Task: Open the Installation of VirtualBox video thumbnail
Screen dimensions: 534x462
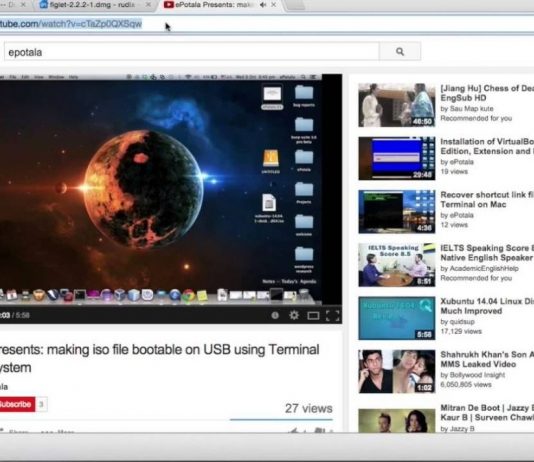Action: click(x=397, y=158)
